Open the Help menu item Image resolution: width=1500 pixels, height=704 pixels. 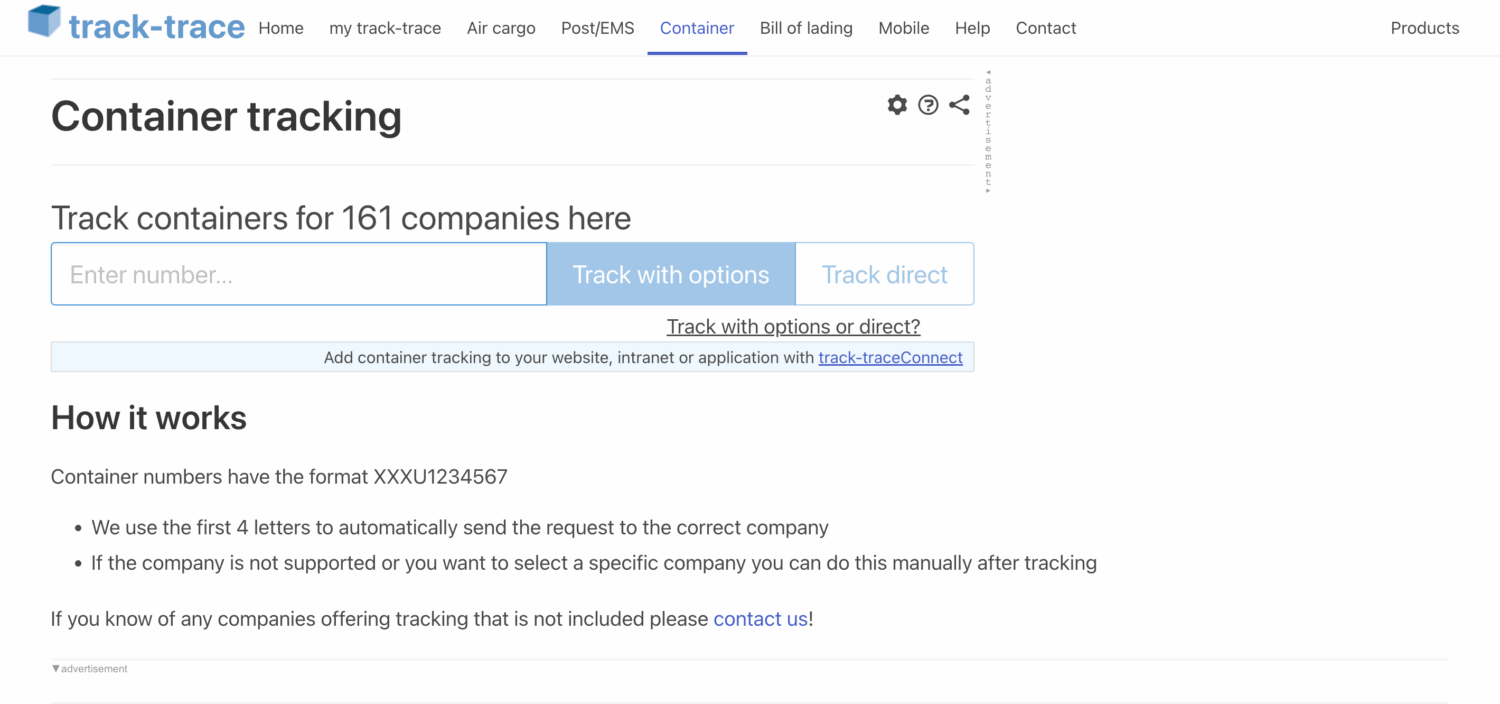pos(972,28)
